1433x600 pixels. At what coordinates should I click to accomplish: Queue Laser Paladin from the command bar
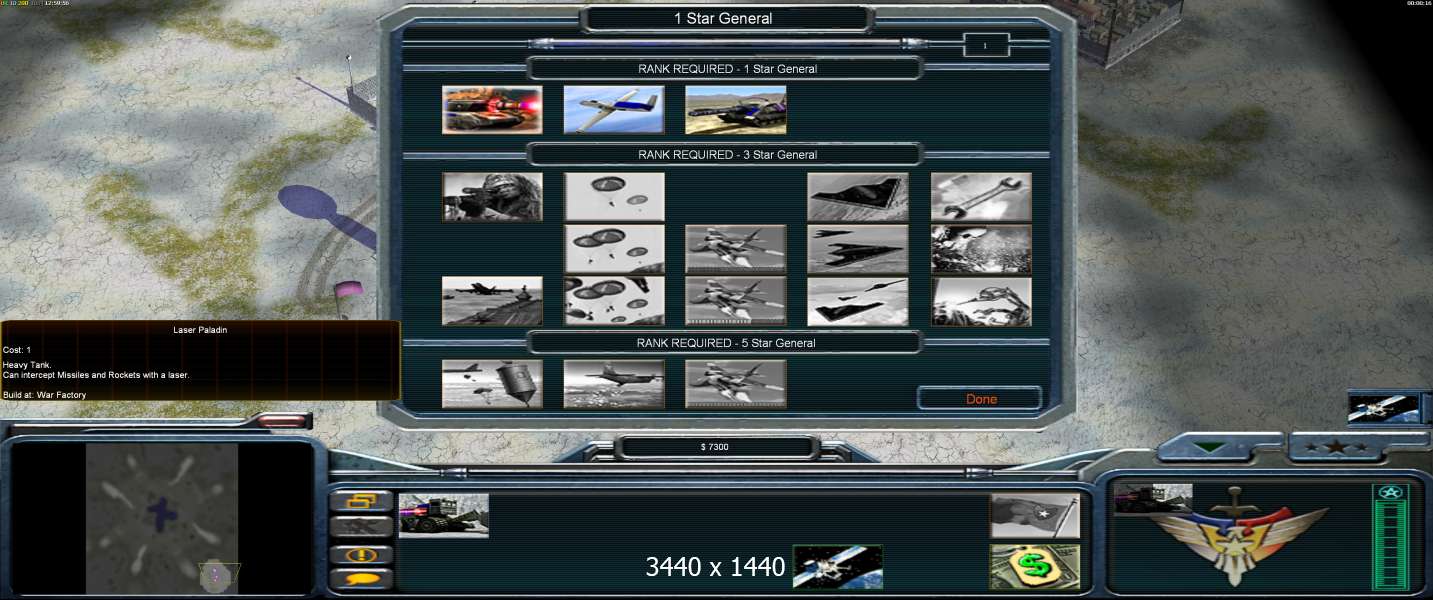[x=444, y=515]
